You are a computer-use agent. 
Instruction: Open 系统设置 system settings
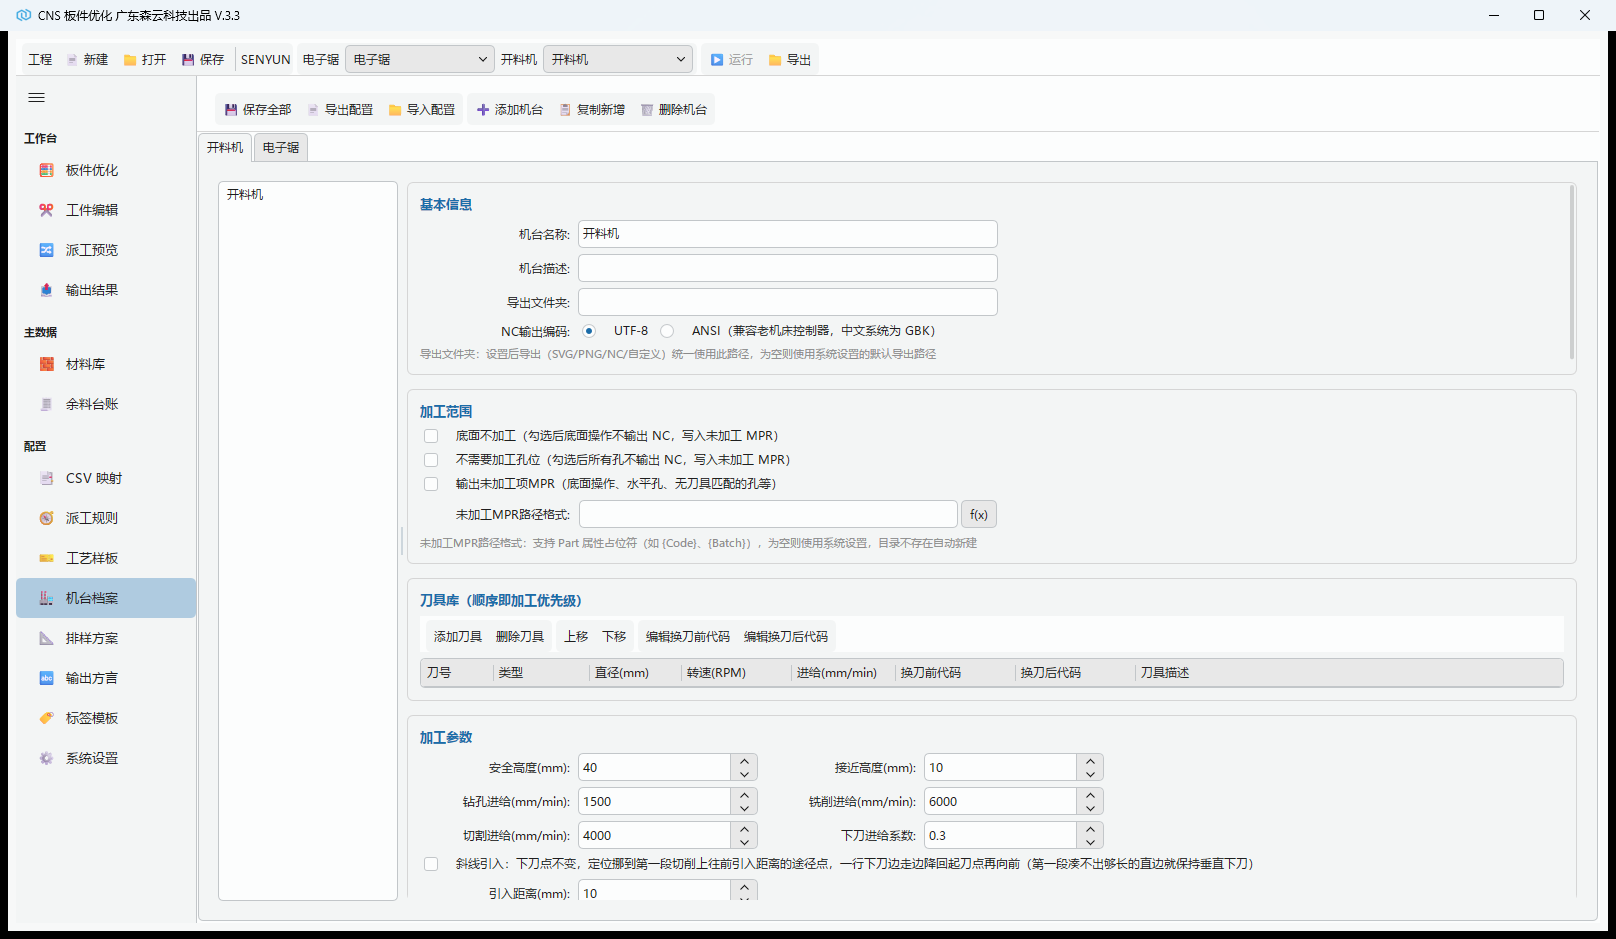(106, 758)
